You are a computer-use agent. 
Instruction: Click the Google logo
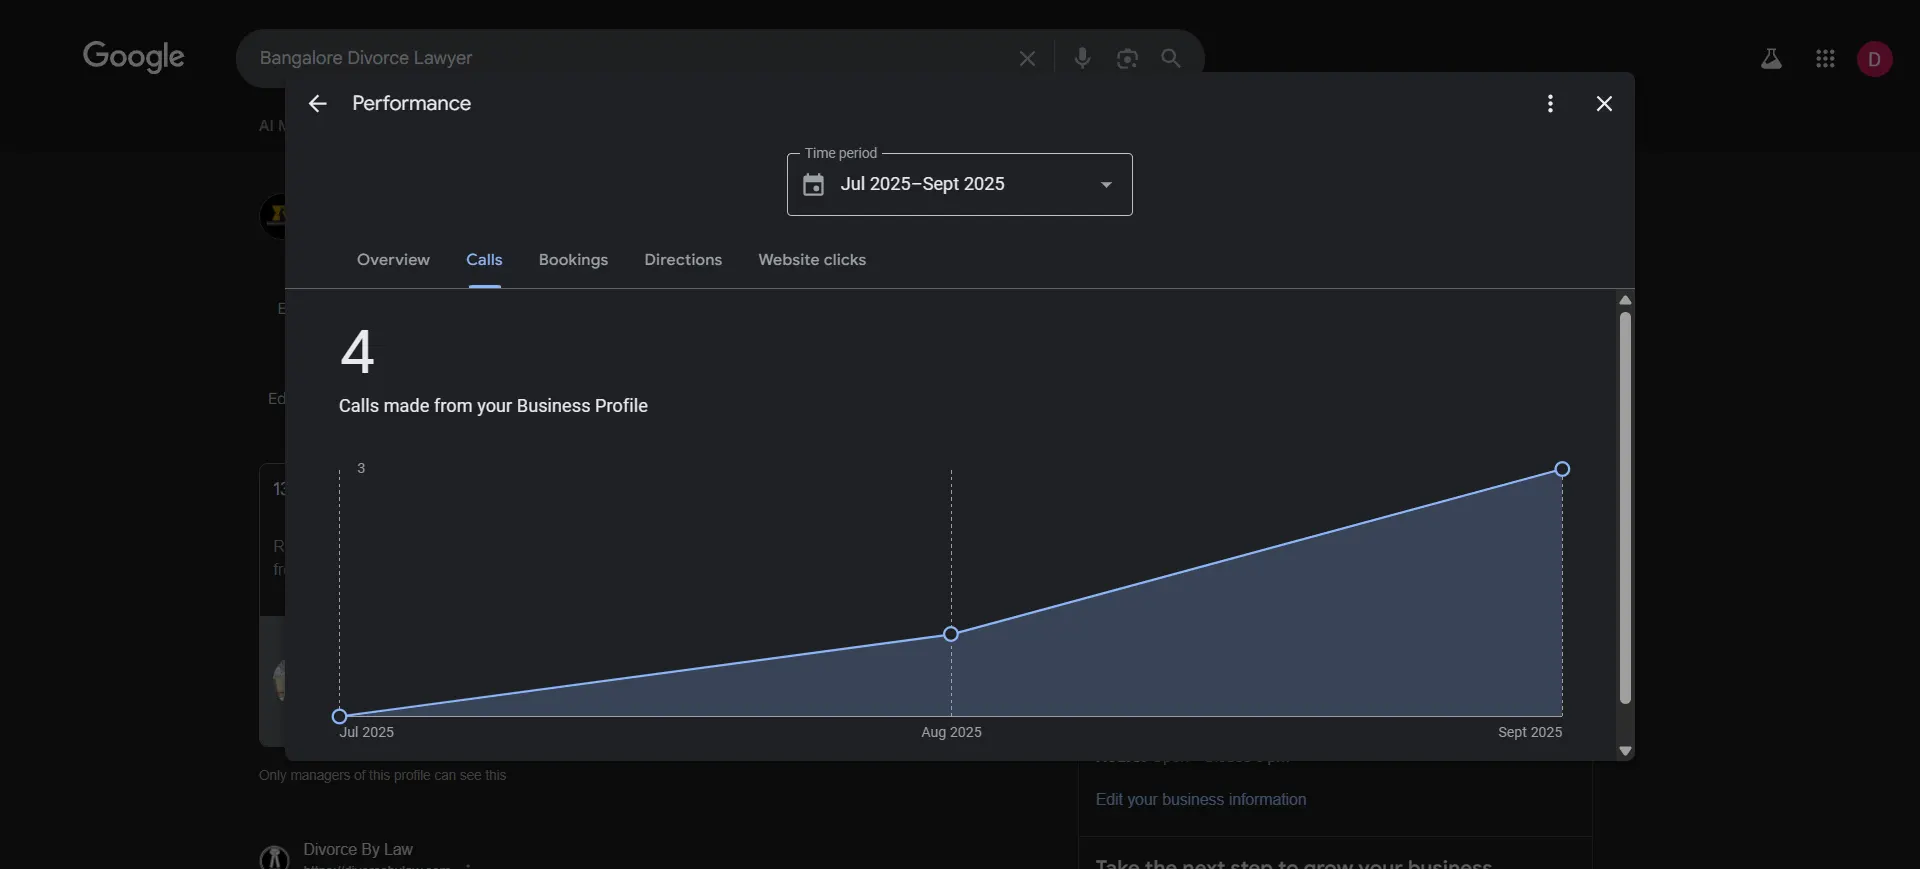(133, 57)
